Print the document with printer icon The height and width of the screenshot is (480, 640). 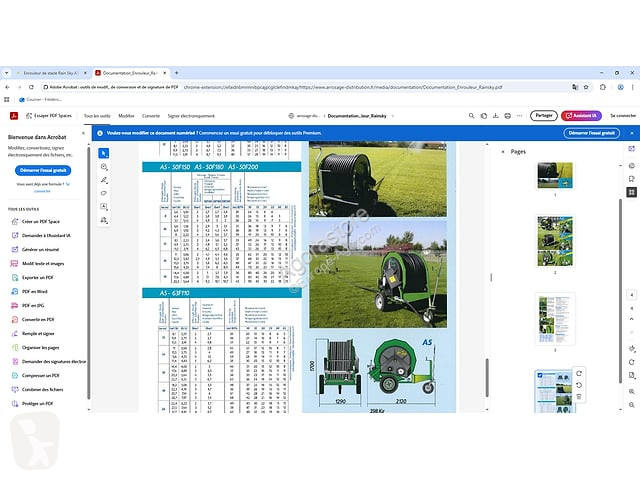507,116
